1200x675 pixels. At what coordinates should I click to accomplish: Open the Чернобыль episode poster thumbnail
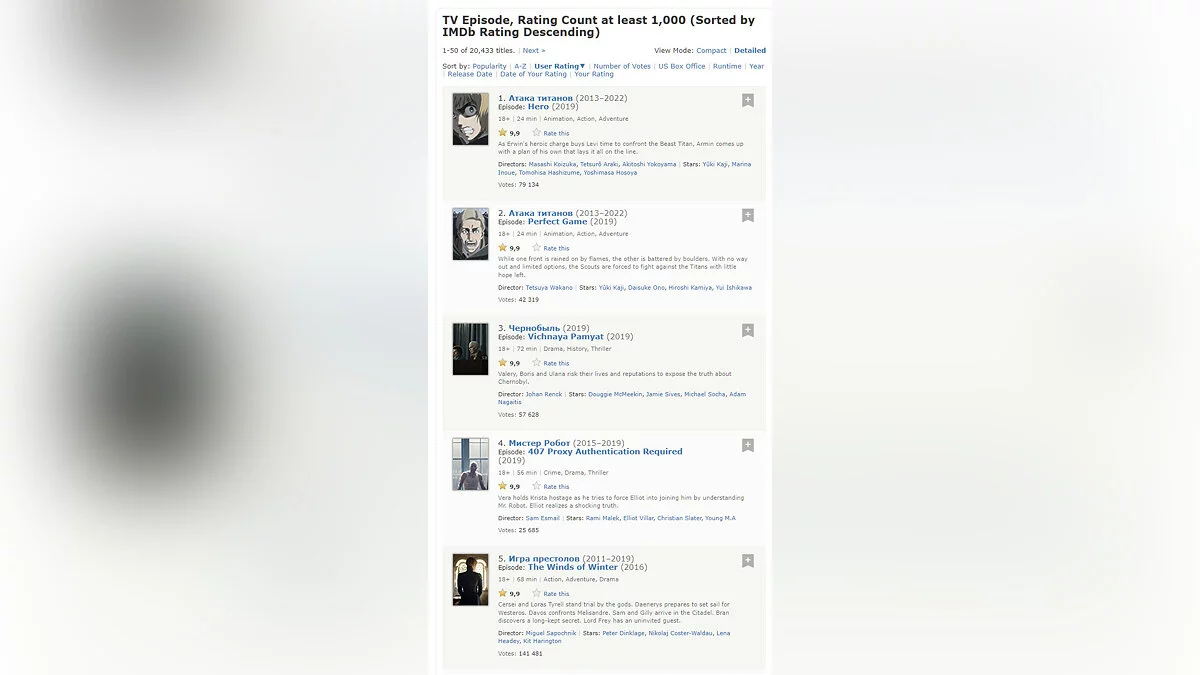click(470, 349)
